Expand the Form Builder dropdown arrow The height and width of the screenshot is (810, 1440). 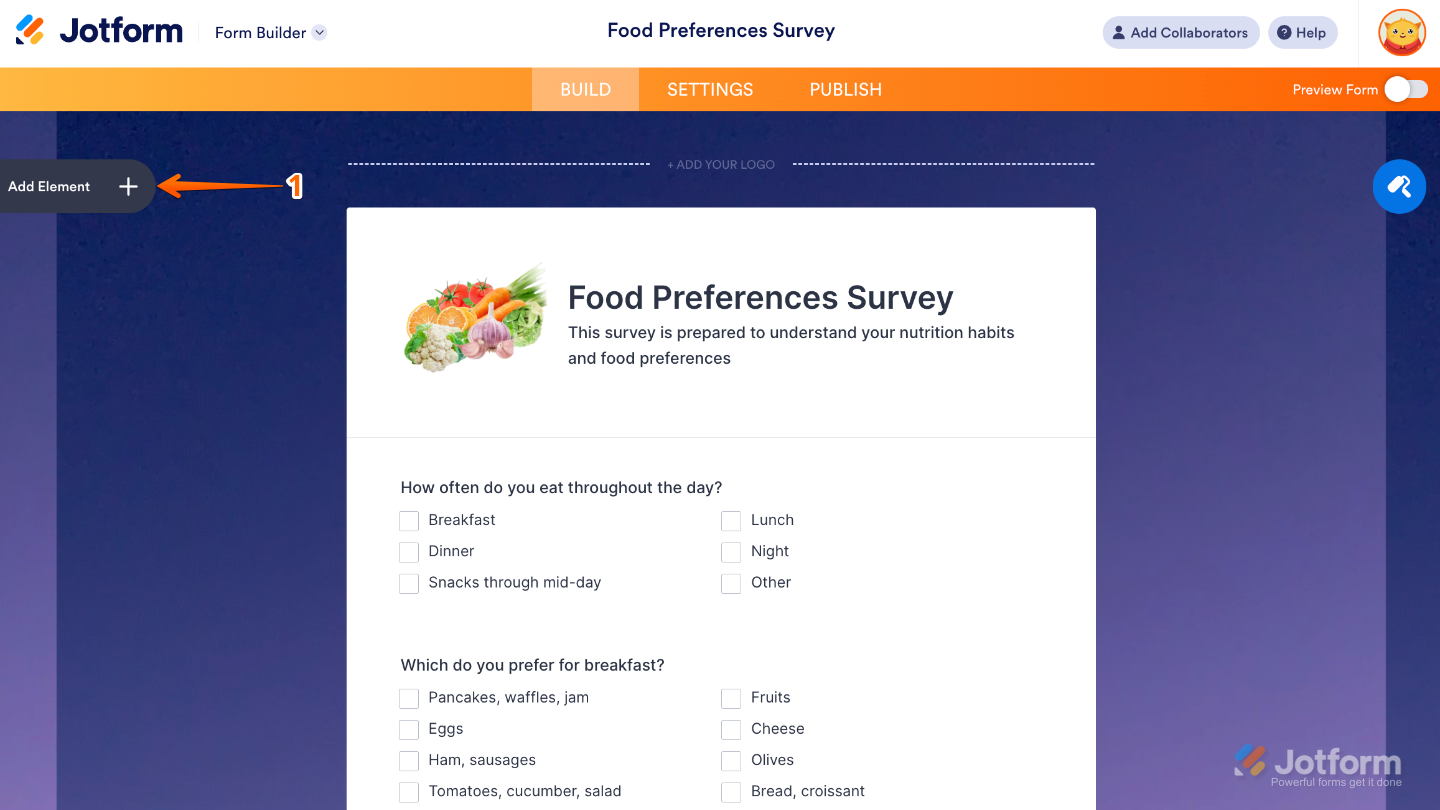[319, 32]
